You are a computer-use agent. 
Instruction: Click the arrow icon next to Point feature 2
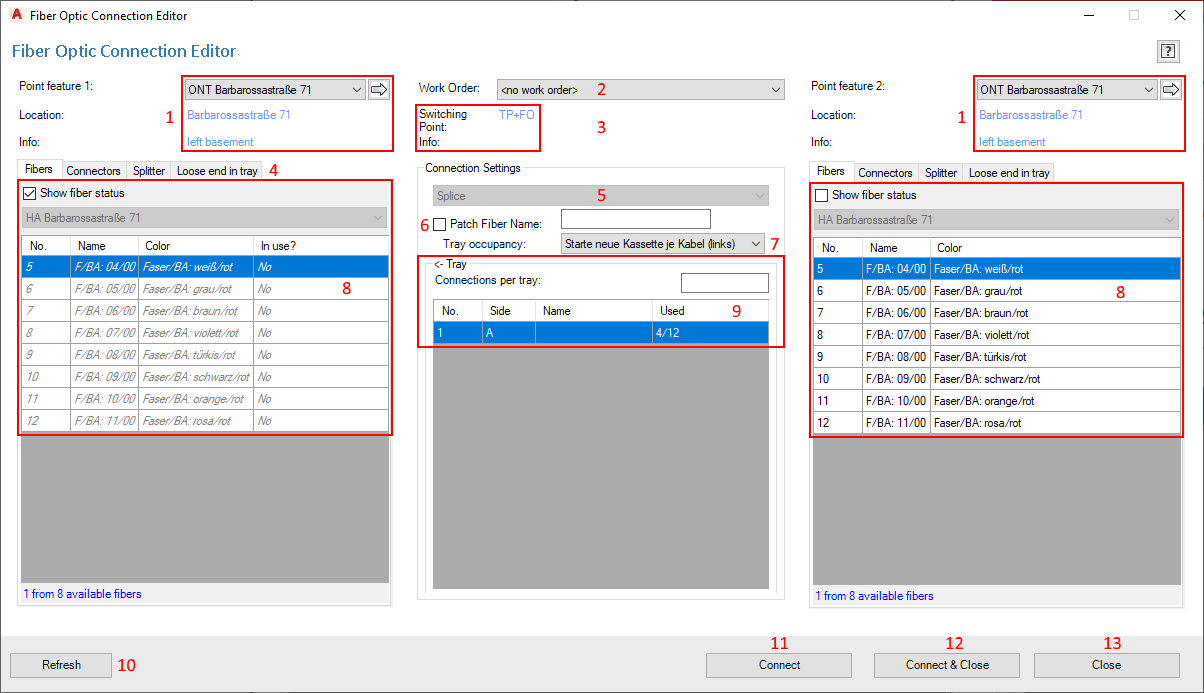(1170, 90)
